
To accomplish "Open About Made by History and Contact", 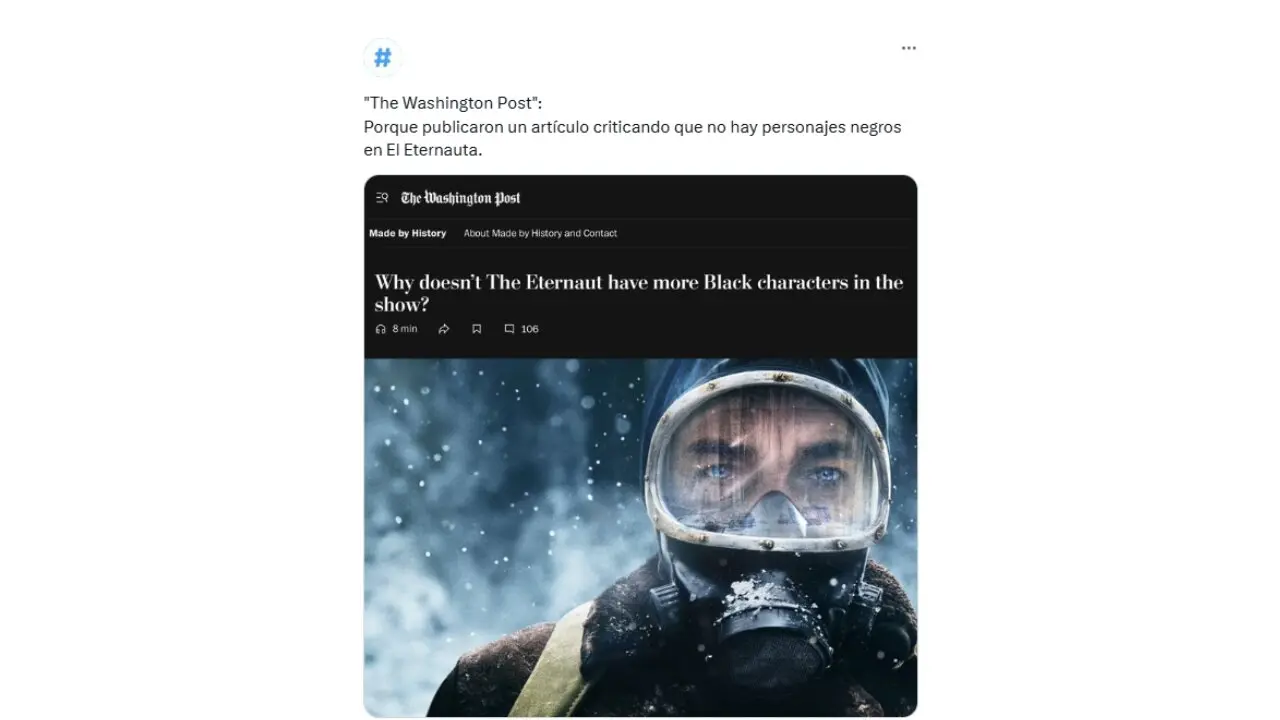I will click(x=540, y=233).
